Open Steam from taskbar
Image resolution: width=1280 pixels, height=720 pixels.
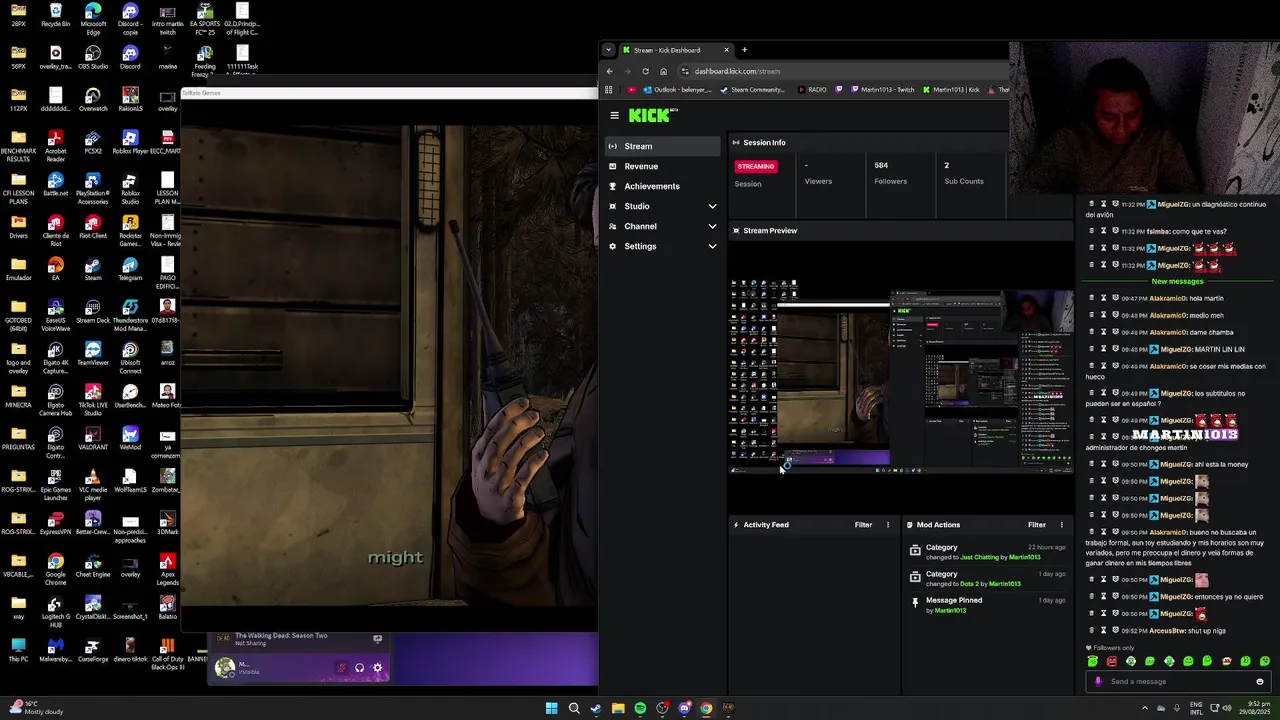[596, 708]
